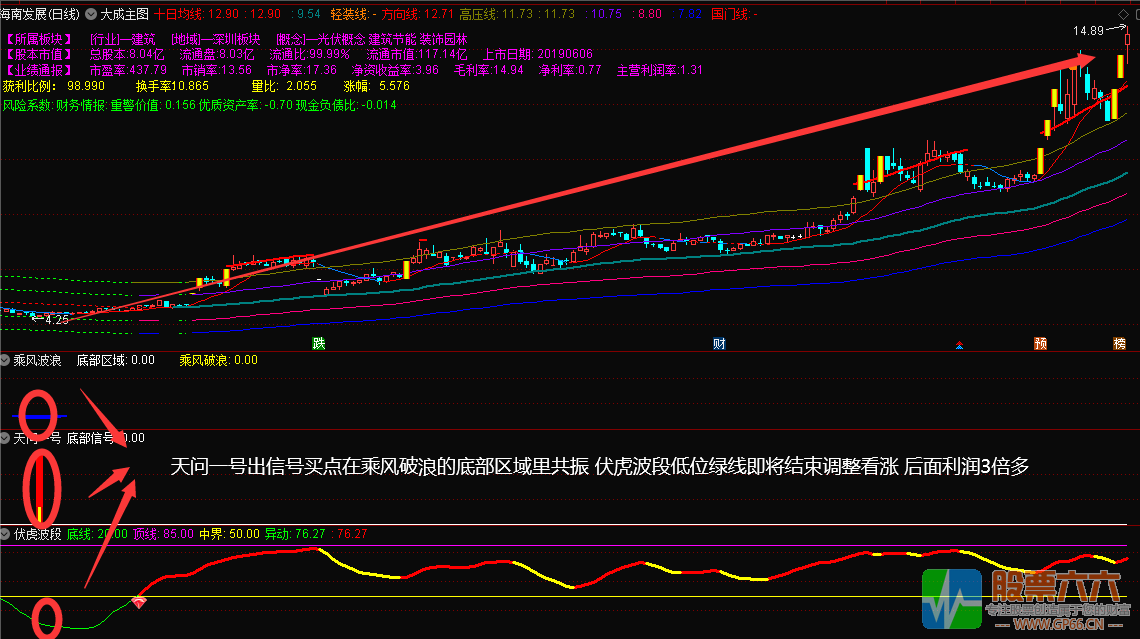1140x639 pixels.
Task: Collapse the 天问一号 indicator panel
Action: (x=5, y=437)
